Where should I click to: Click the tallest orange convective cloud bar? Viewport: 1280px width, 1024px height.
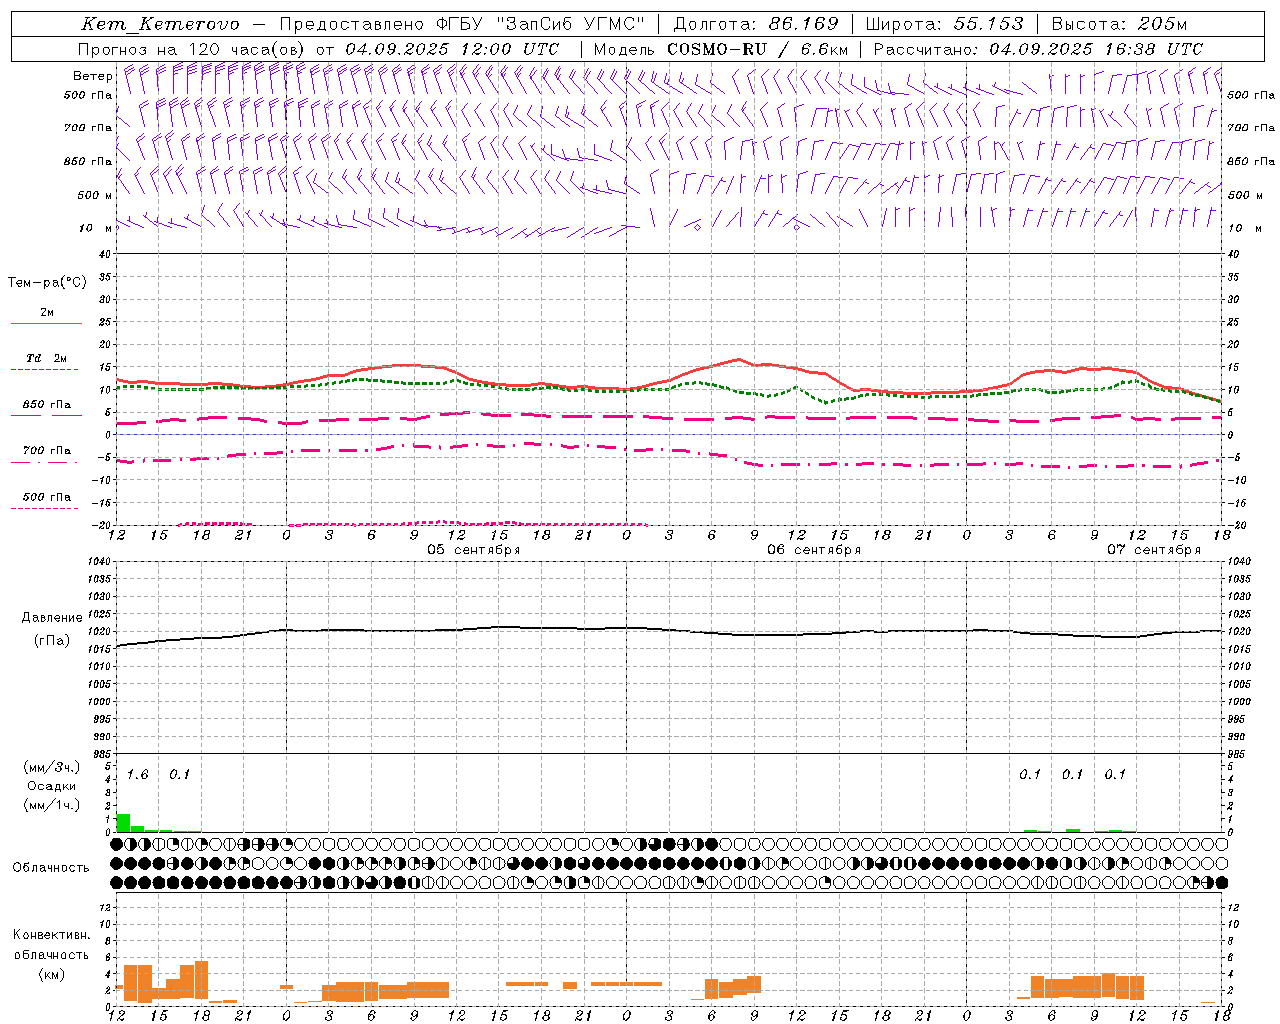point(202,981)
